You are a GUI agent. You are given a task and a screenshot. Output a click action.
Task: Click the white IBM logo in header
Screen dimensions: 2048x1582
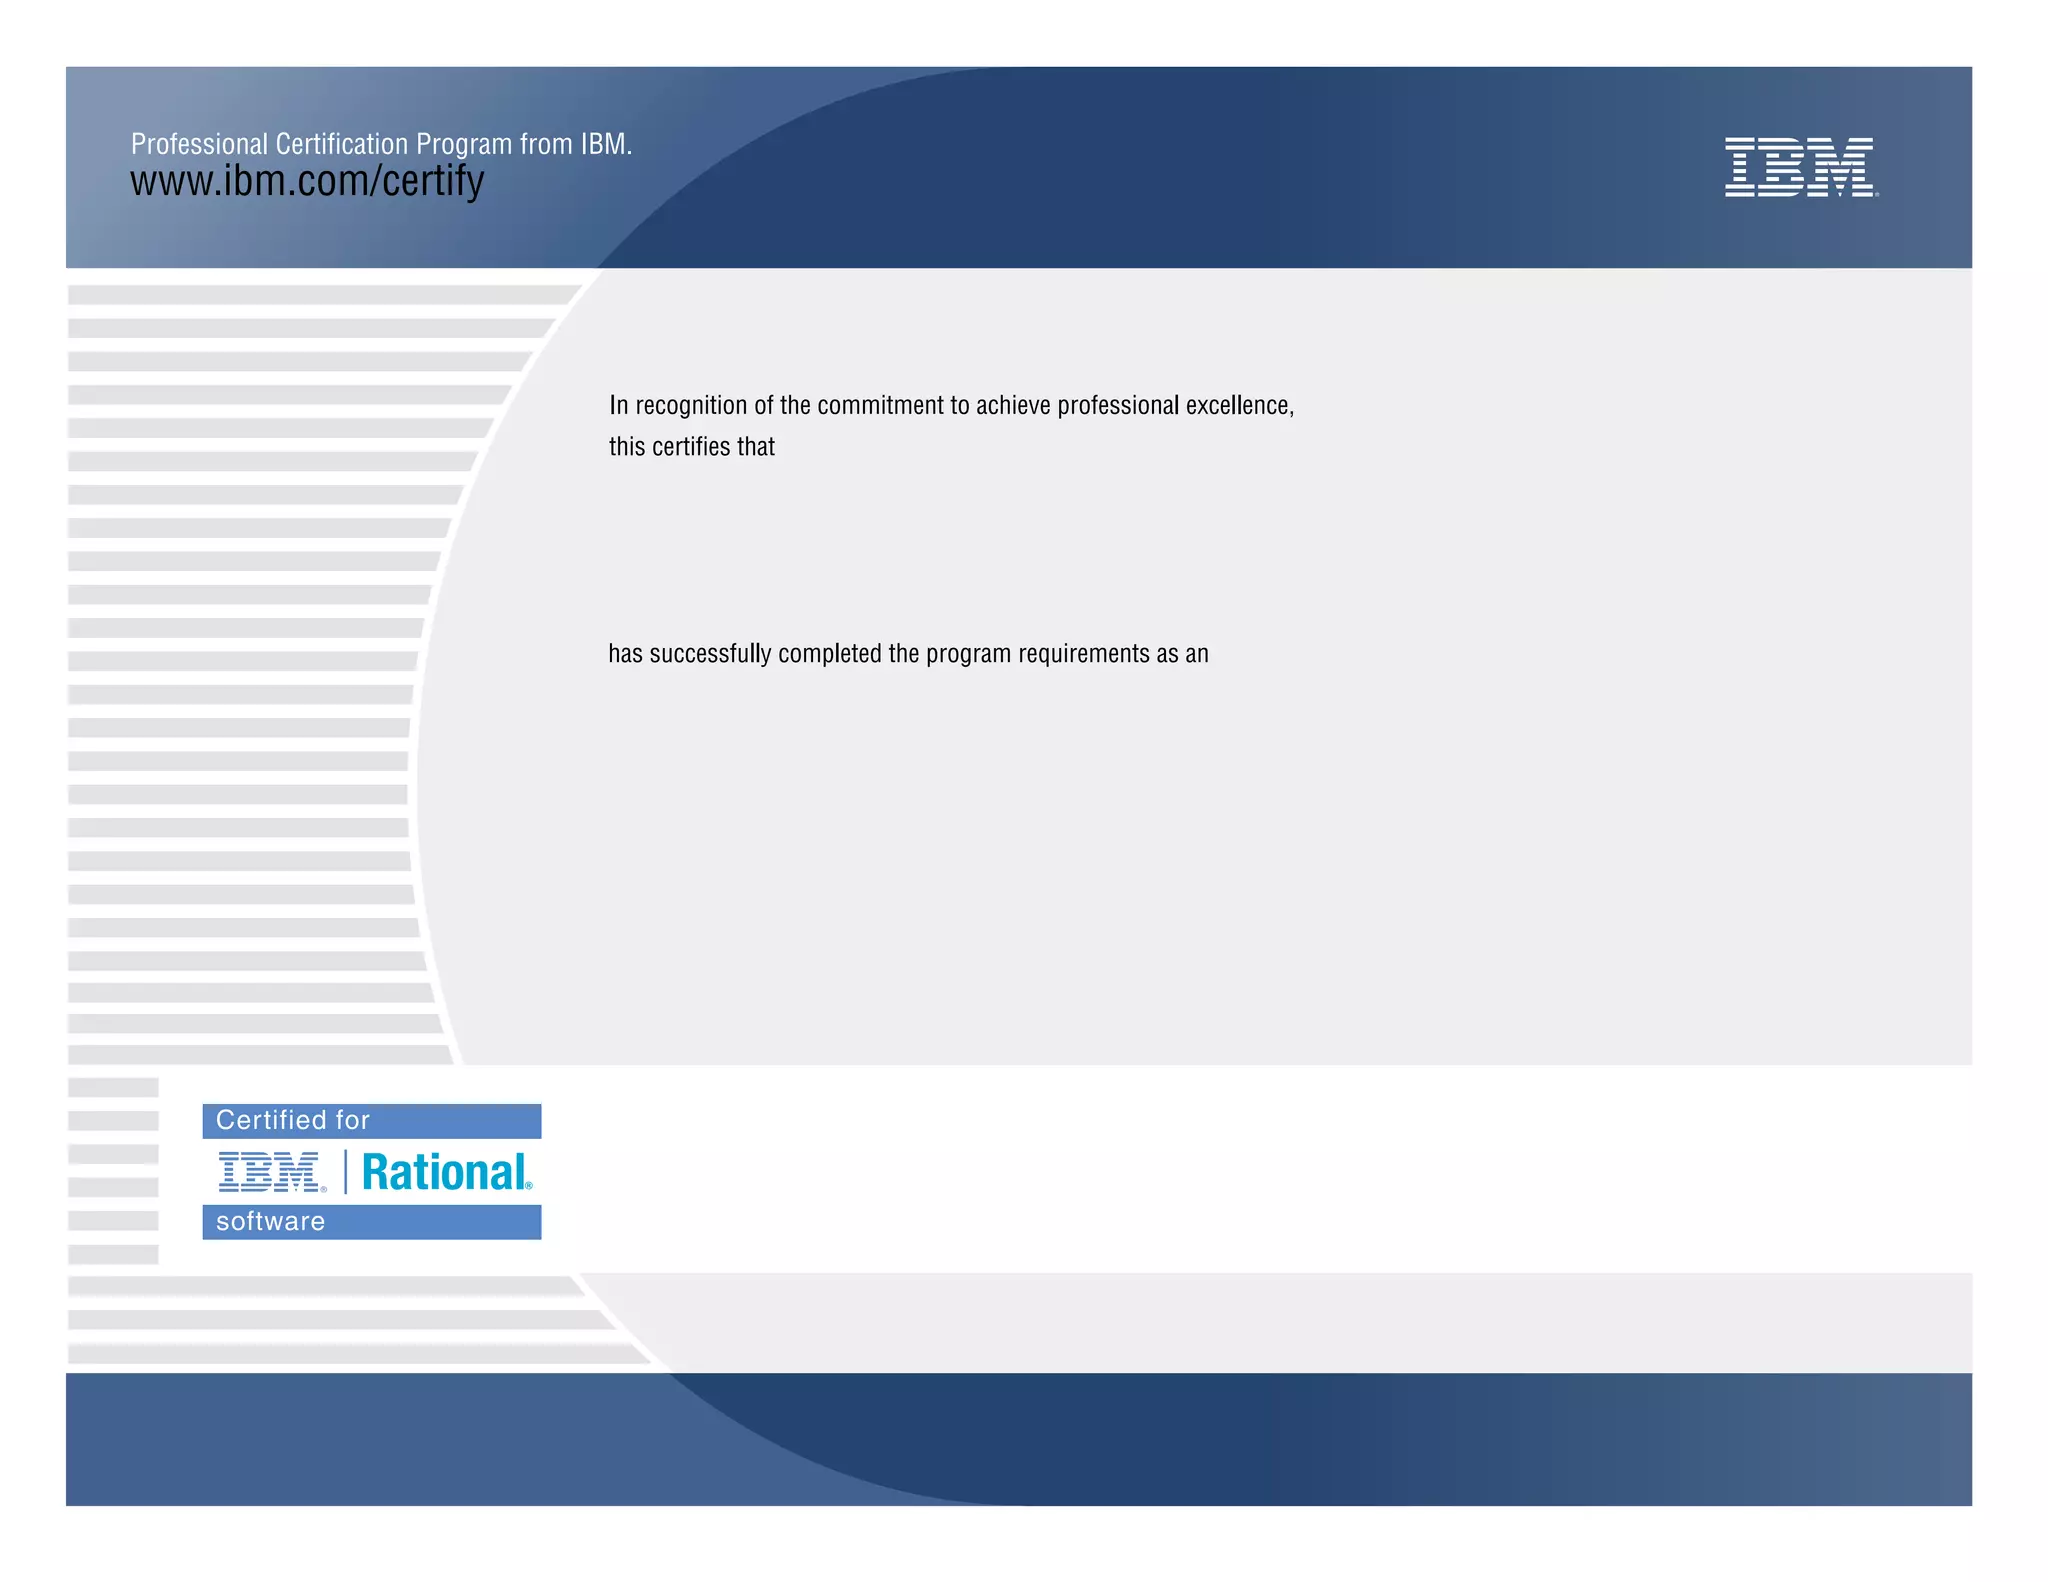(x=1800, y=167)
